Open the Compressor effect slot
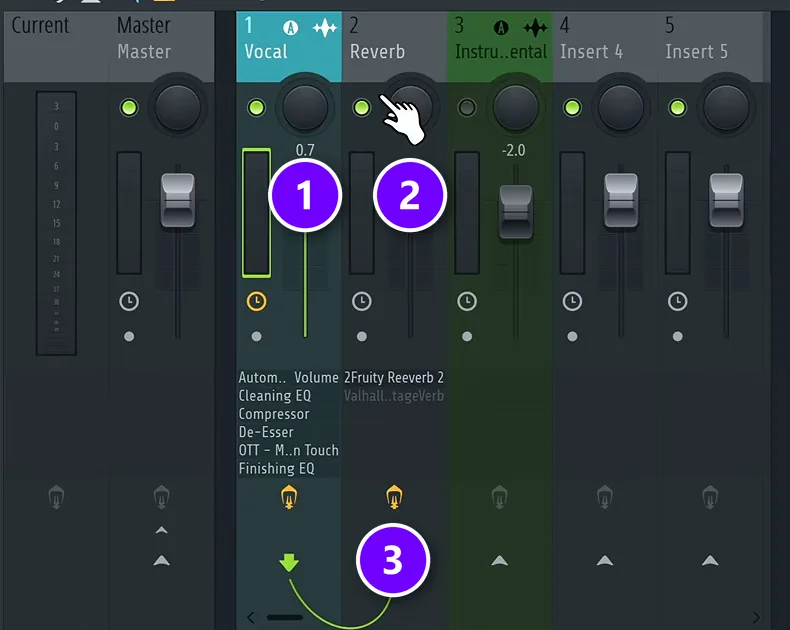 (x=289, y=414)
